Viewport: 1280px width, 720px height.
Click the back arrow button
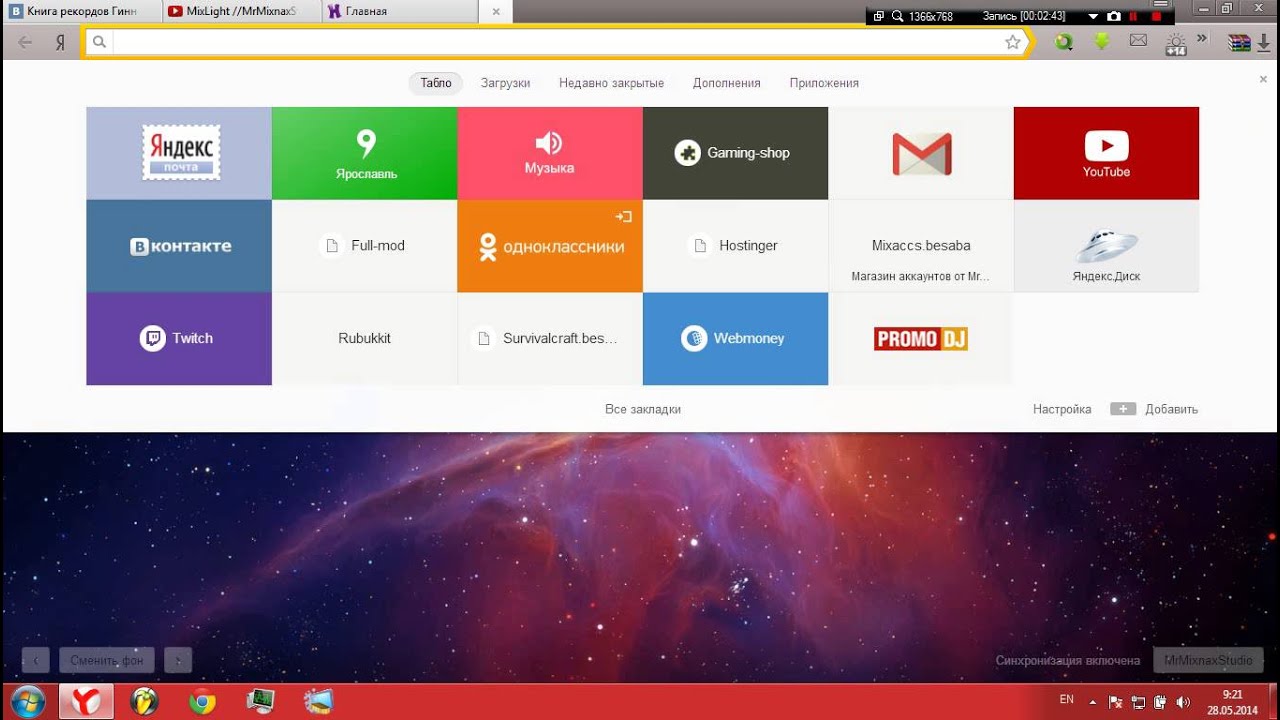[25, 42]
